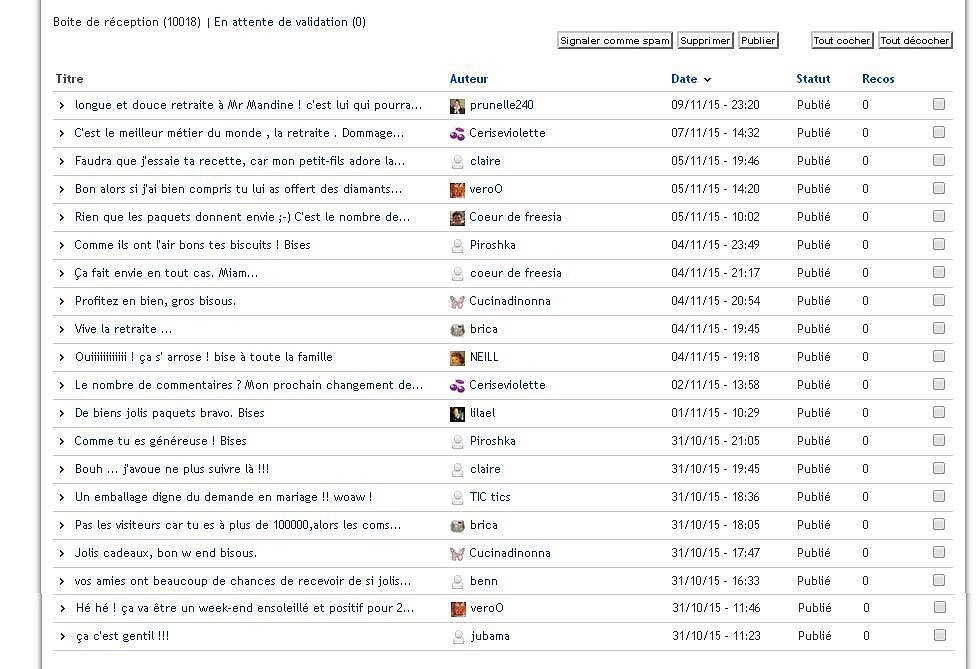The image size is (979, 669).
Task: Click veroO avatar on 31/10/15 11:46 row
Action: tap(458, 609)
